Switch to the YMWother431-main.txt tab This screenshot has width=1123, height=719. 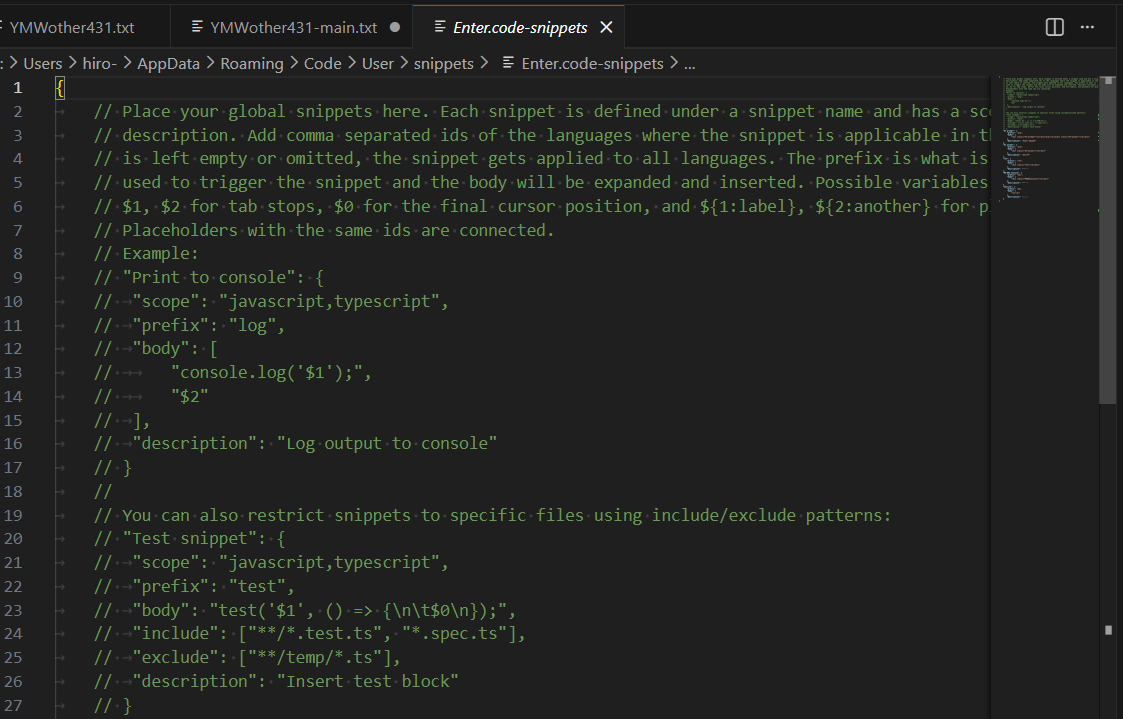pos(293,27)
